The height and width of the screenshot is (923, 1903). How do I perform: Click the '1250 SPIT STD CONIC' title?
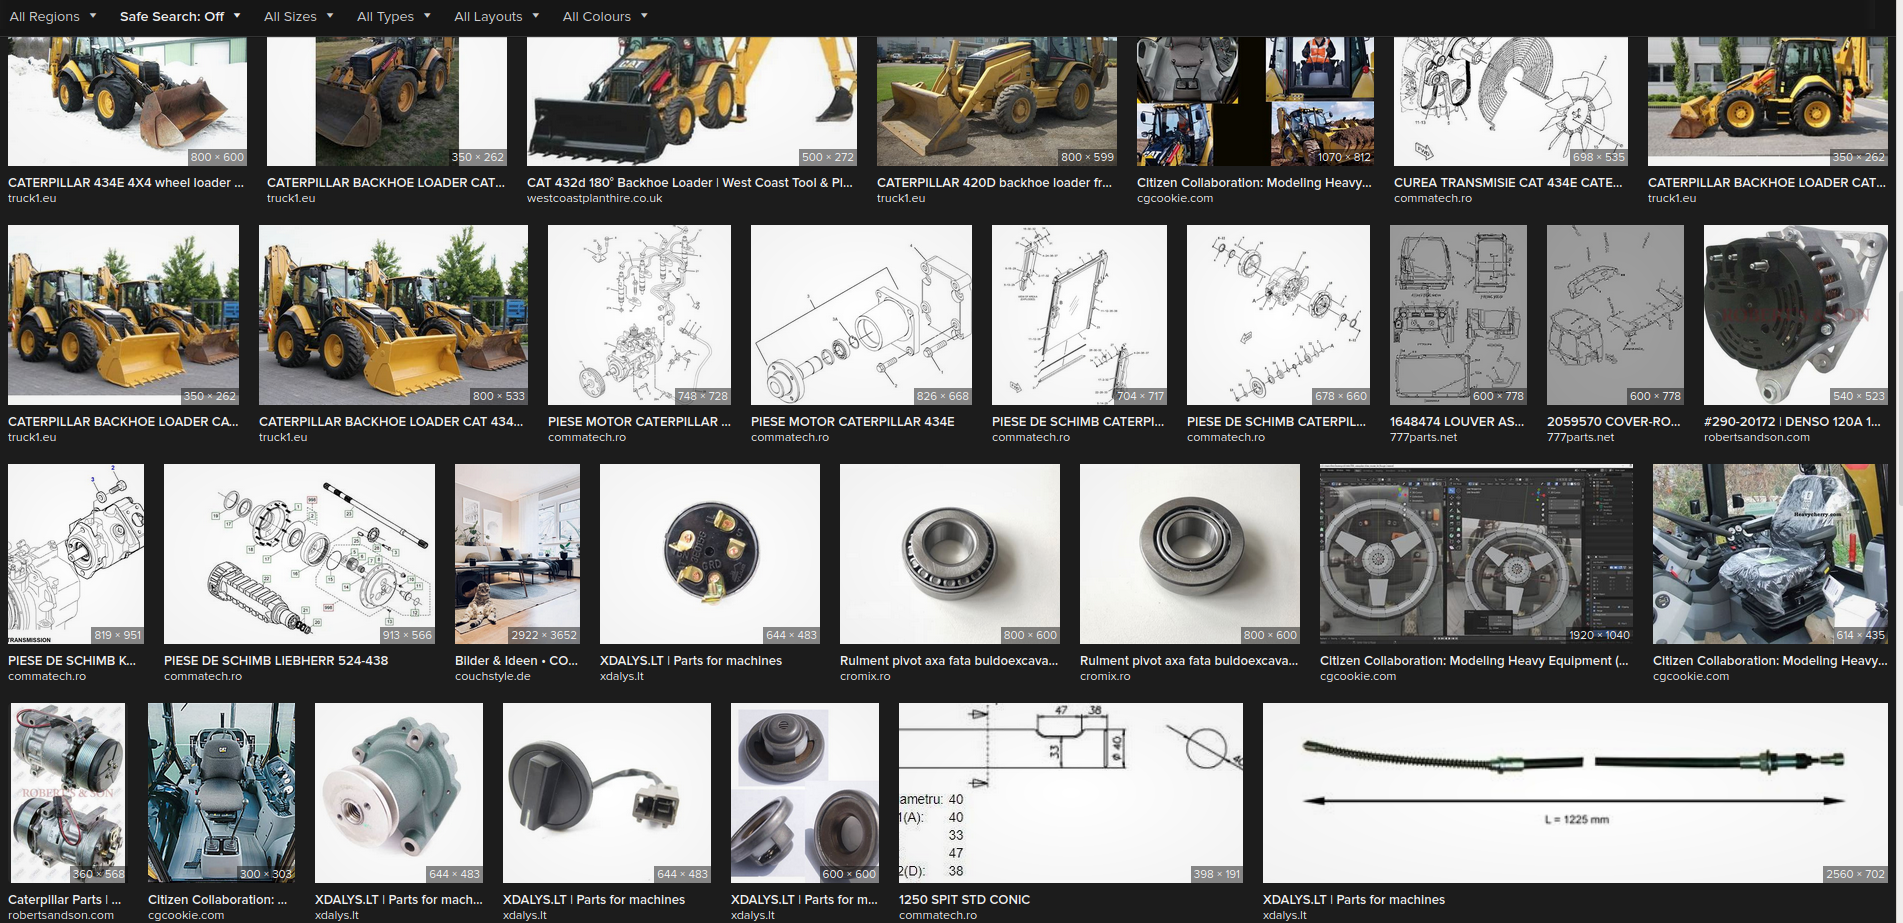click(964, 900)
